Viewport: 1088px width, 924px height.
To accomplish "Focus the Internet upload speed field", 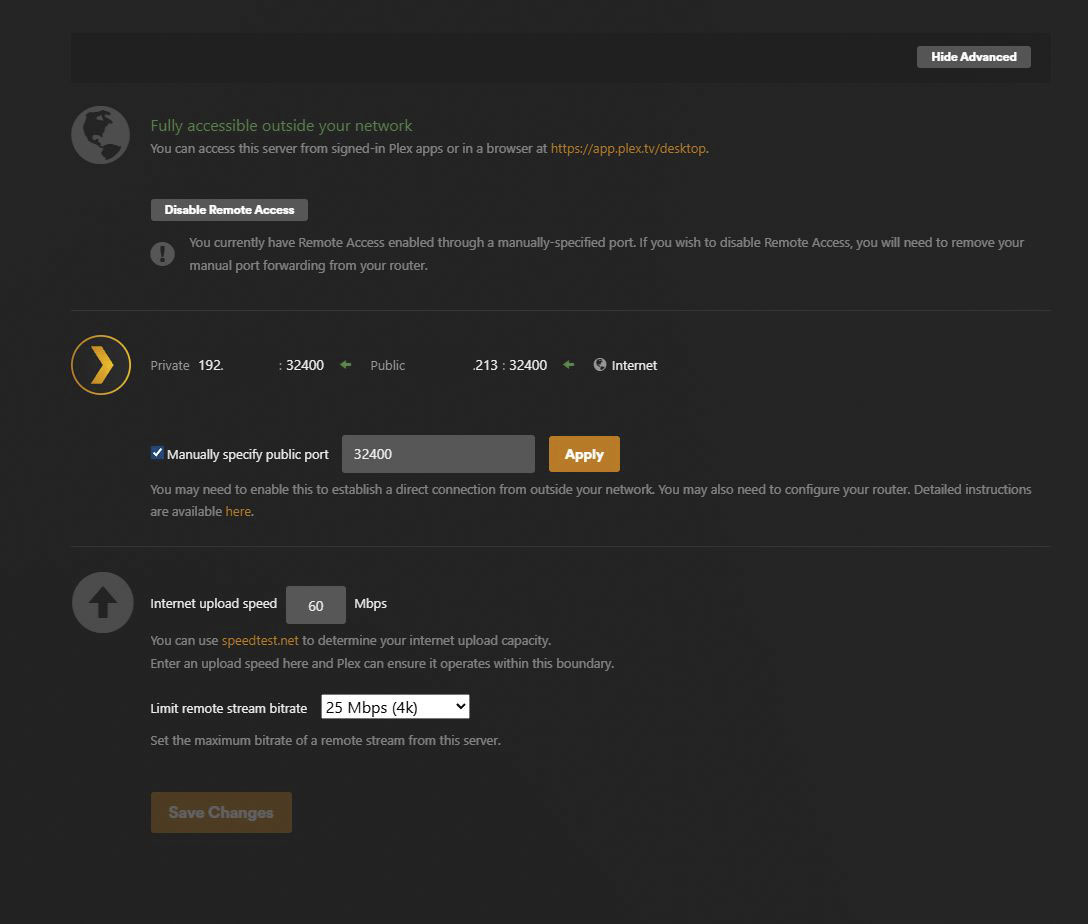I will click(316, 605).
